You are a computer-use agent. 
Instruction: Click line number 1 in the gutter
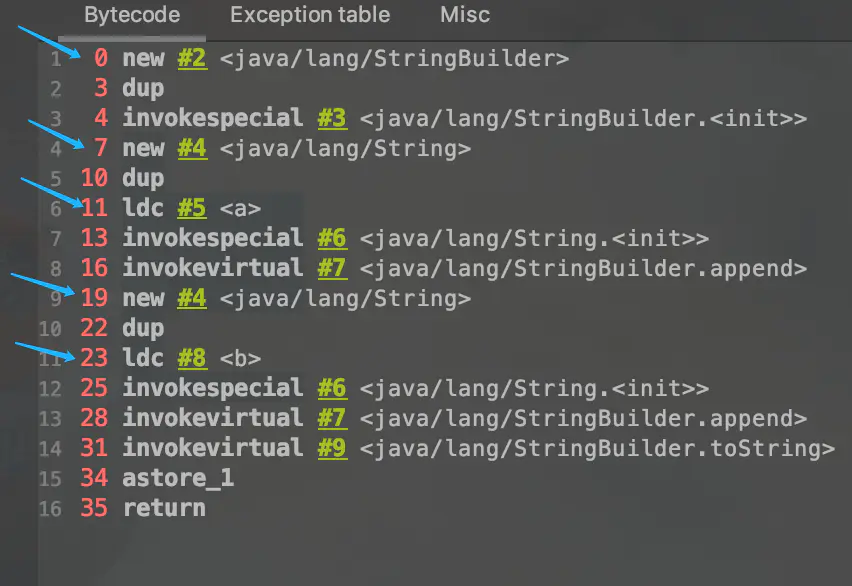(55, 59)
